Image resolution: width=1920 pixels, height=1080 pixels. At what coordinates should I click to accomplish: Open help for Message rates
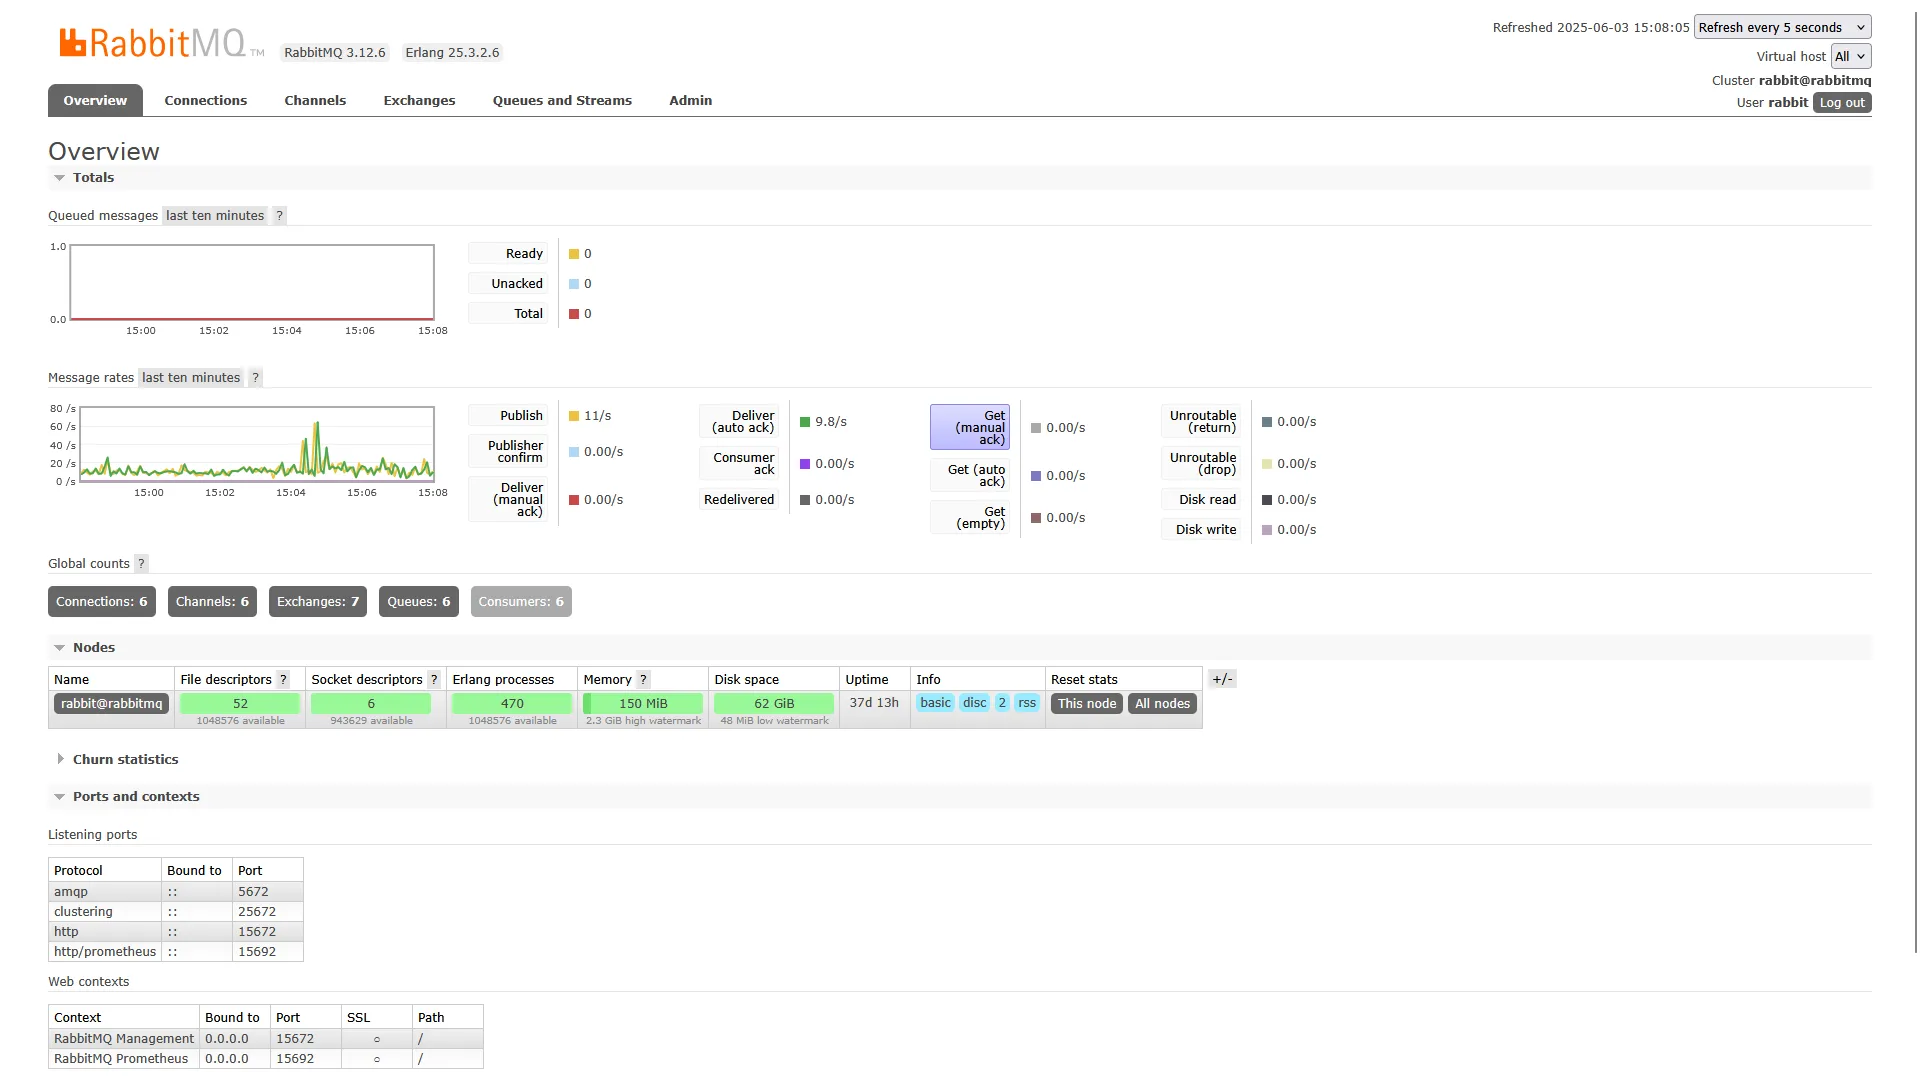(x=256, y=378)
